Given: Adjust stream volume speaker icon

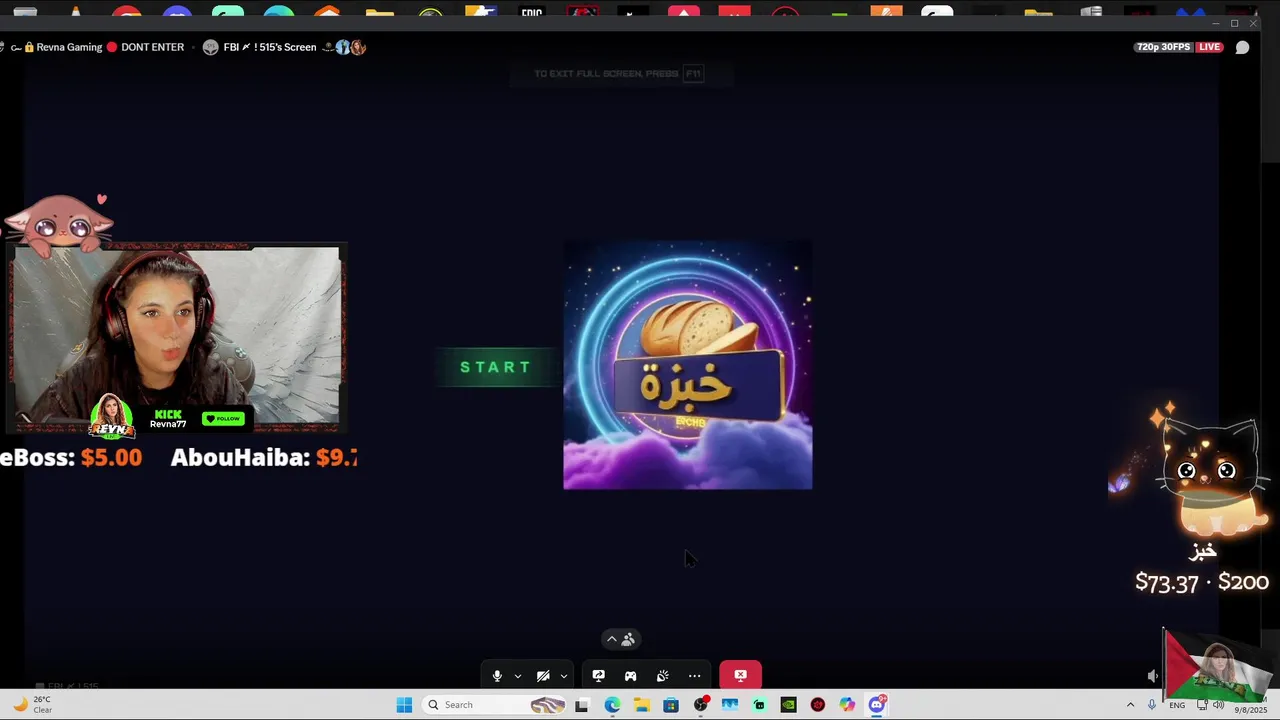Looking at the screenshot, I should tap(1153, 676).
